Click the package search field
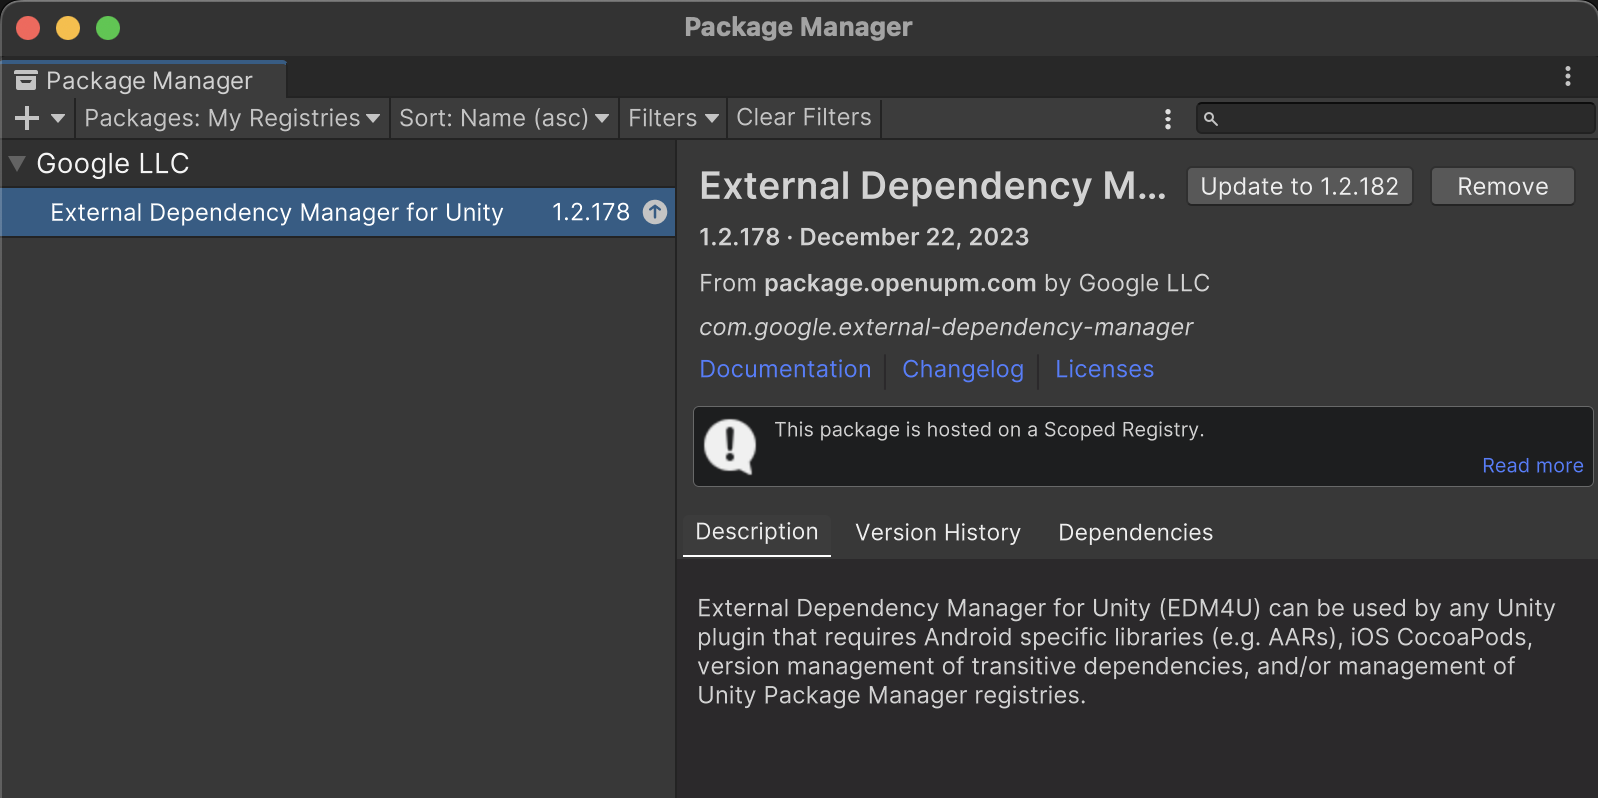This screenshot has width=1598, height=798. pyautogui.click(x=1395, y=118)
